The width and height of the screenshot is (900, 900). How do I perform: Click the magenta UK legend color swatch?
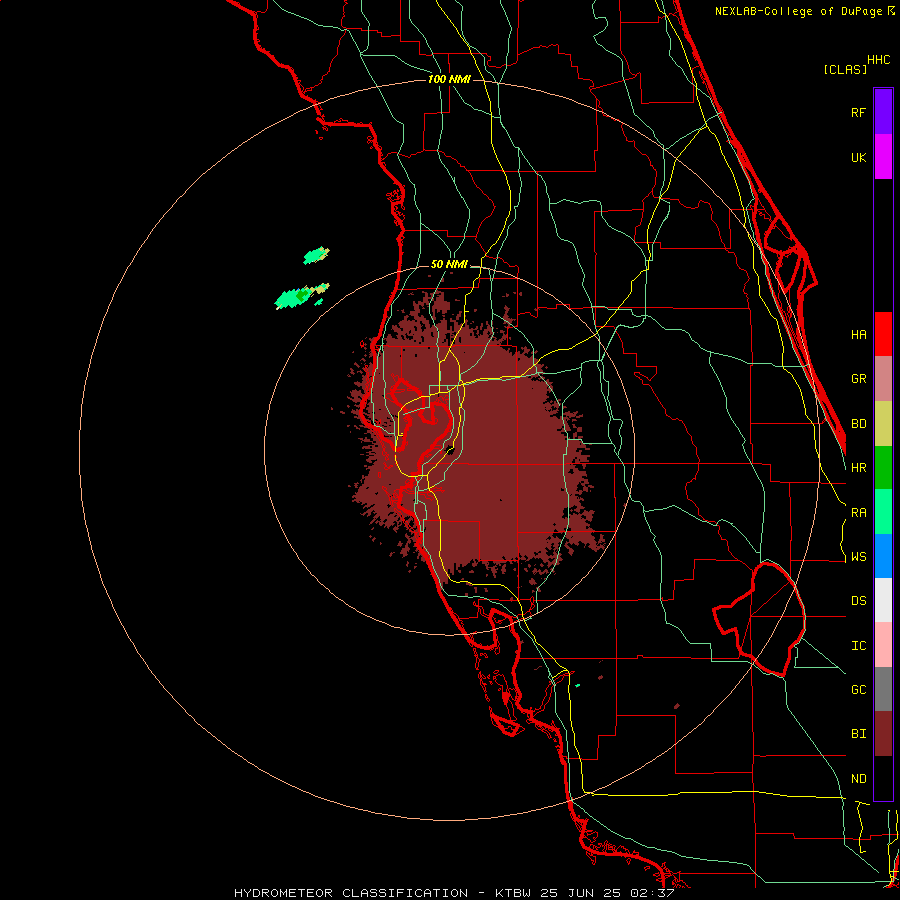coord(883,157)
